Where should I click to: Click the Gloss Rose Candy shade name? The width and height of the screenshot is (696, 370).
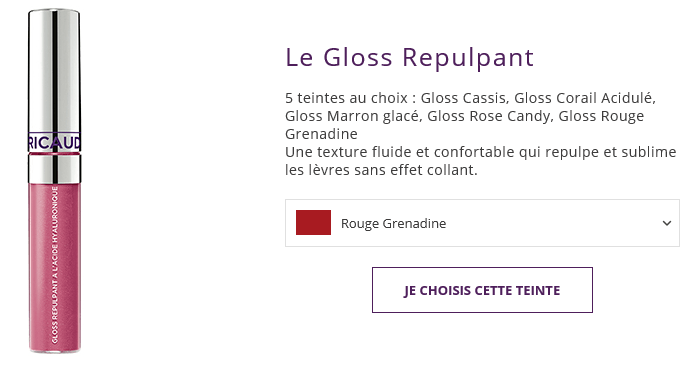tap(490, 116)
